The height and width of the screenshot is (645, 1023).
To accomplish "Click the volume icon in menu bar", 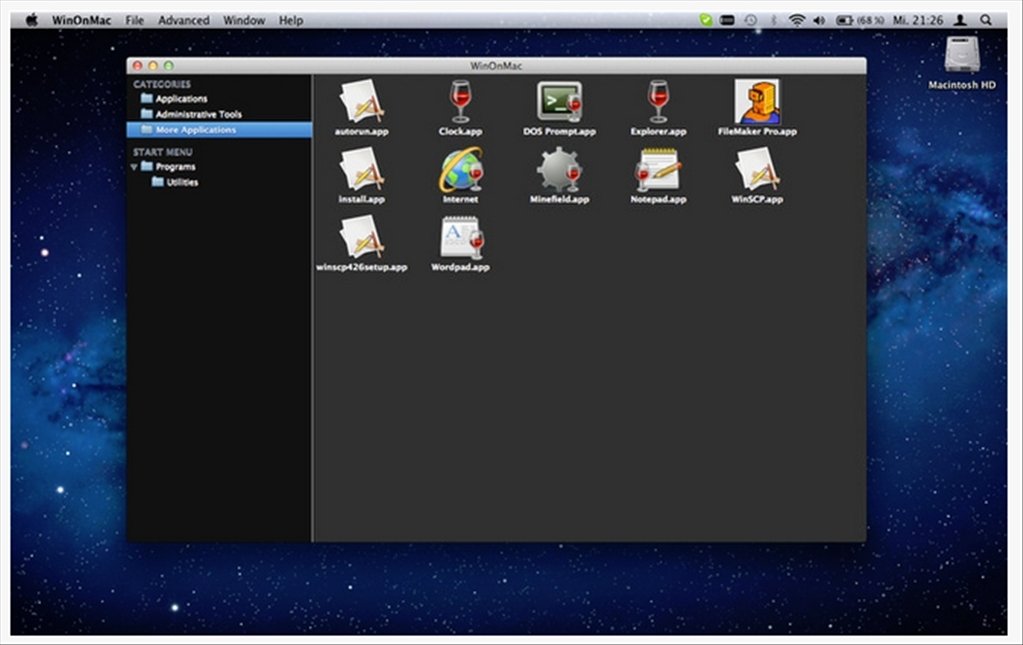I will pyautogui.click(x=819, y=20).
